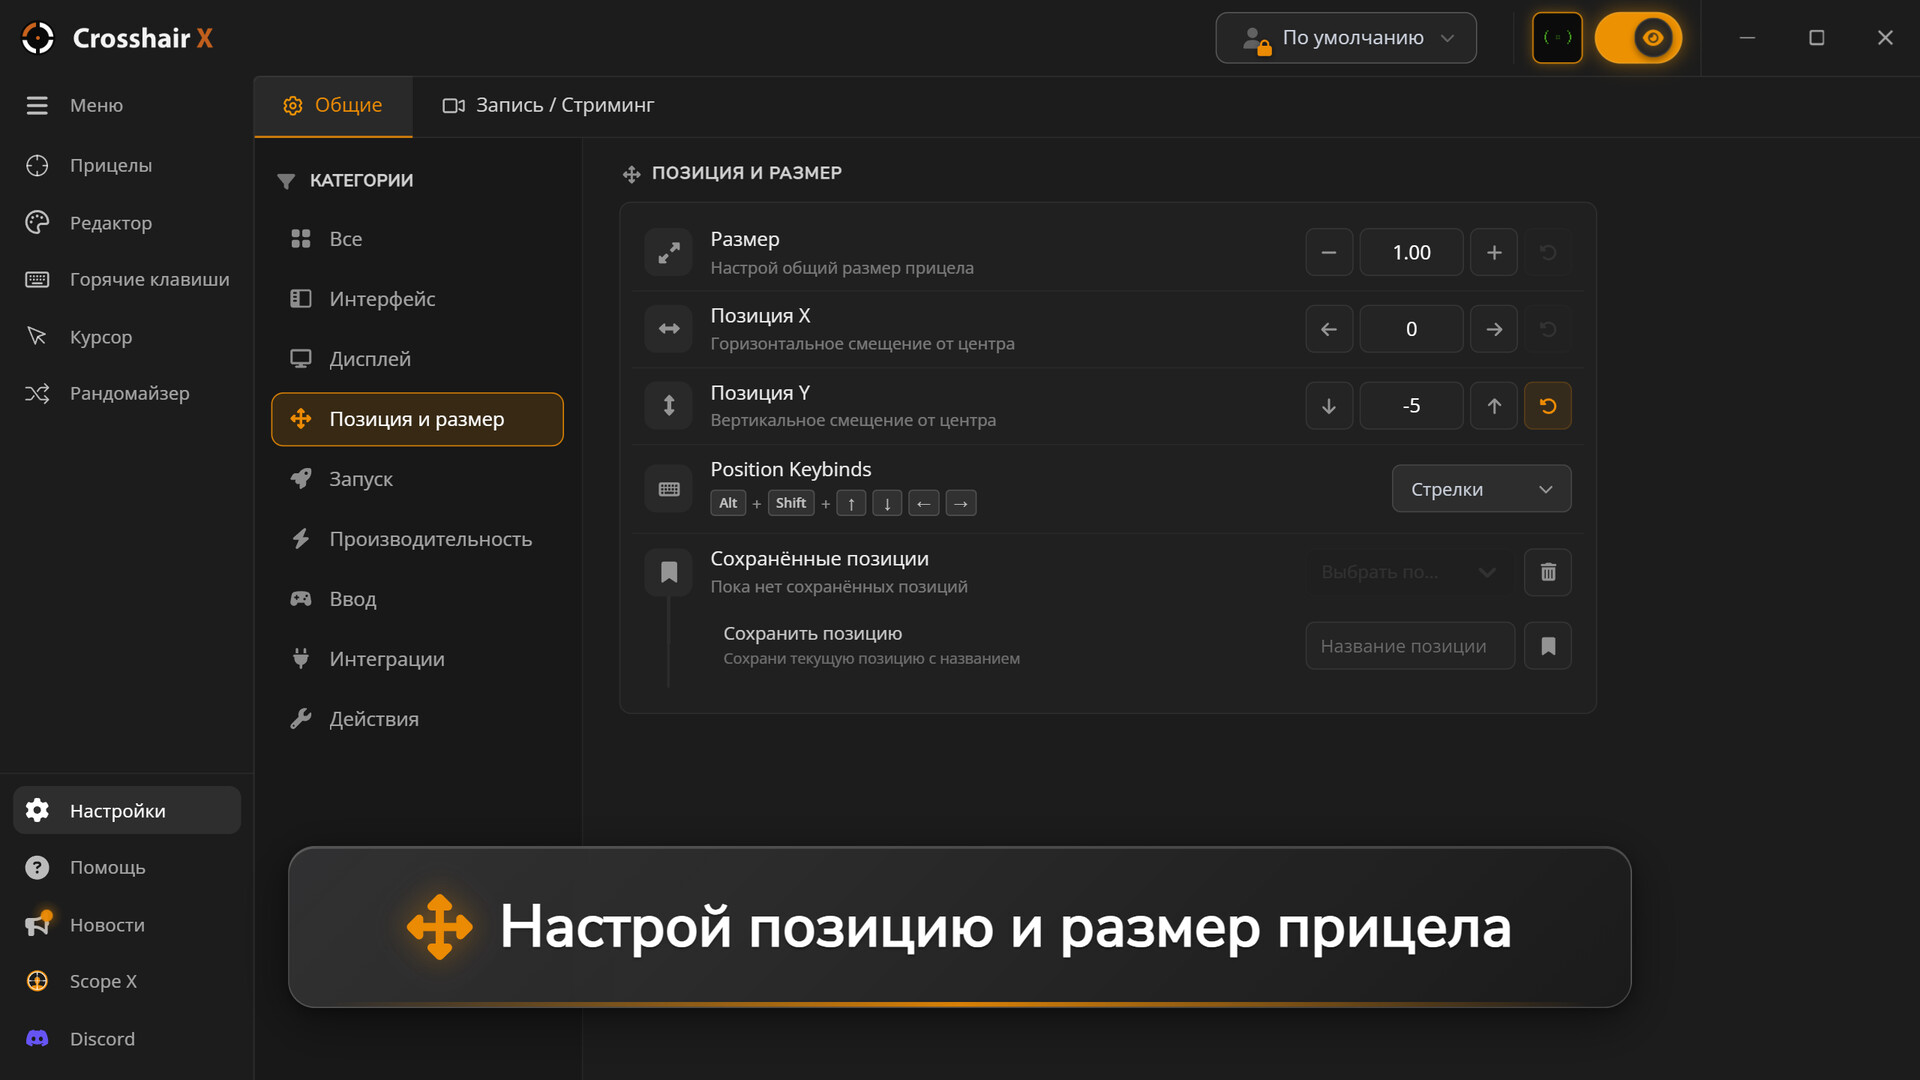Reset Размер to default
This screenshot has height=1080, width=1920.
pyautogui.click(x=1548, y=253)
